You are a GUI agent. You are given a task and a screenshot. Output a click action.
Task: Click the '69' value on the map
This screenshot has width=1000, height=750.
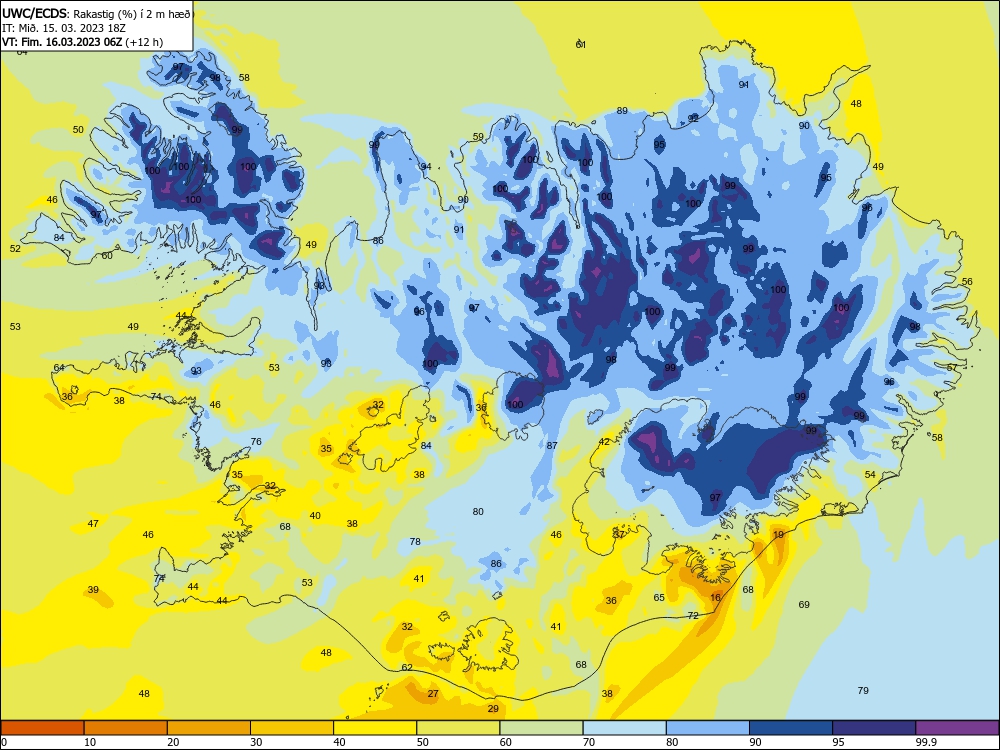[804, 604]
